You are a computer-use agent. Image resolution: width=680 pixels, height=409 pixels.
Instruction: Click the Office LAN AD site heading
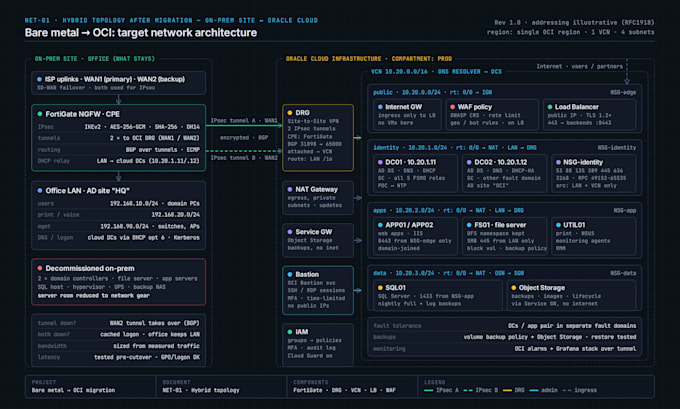tap(87, 191)
